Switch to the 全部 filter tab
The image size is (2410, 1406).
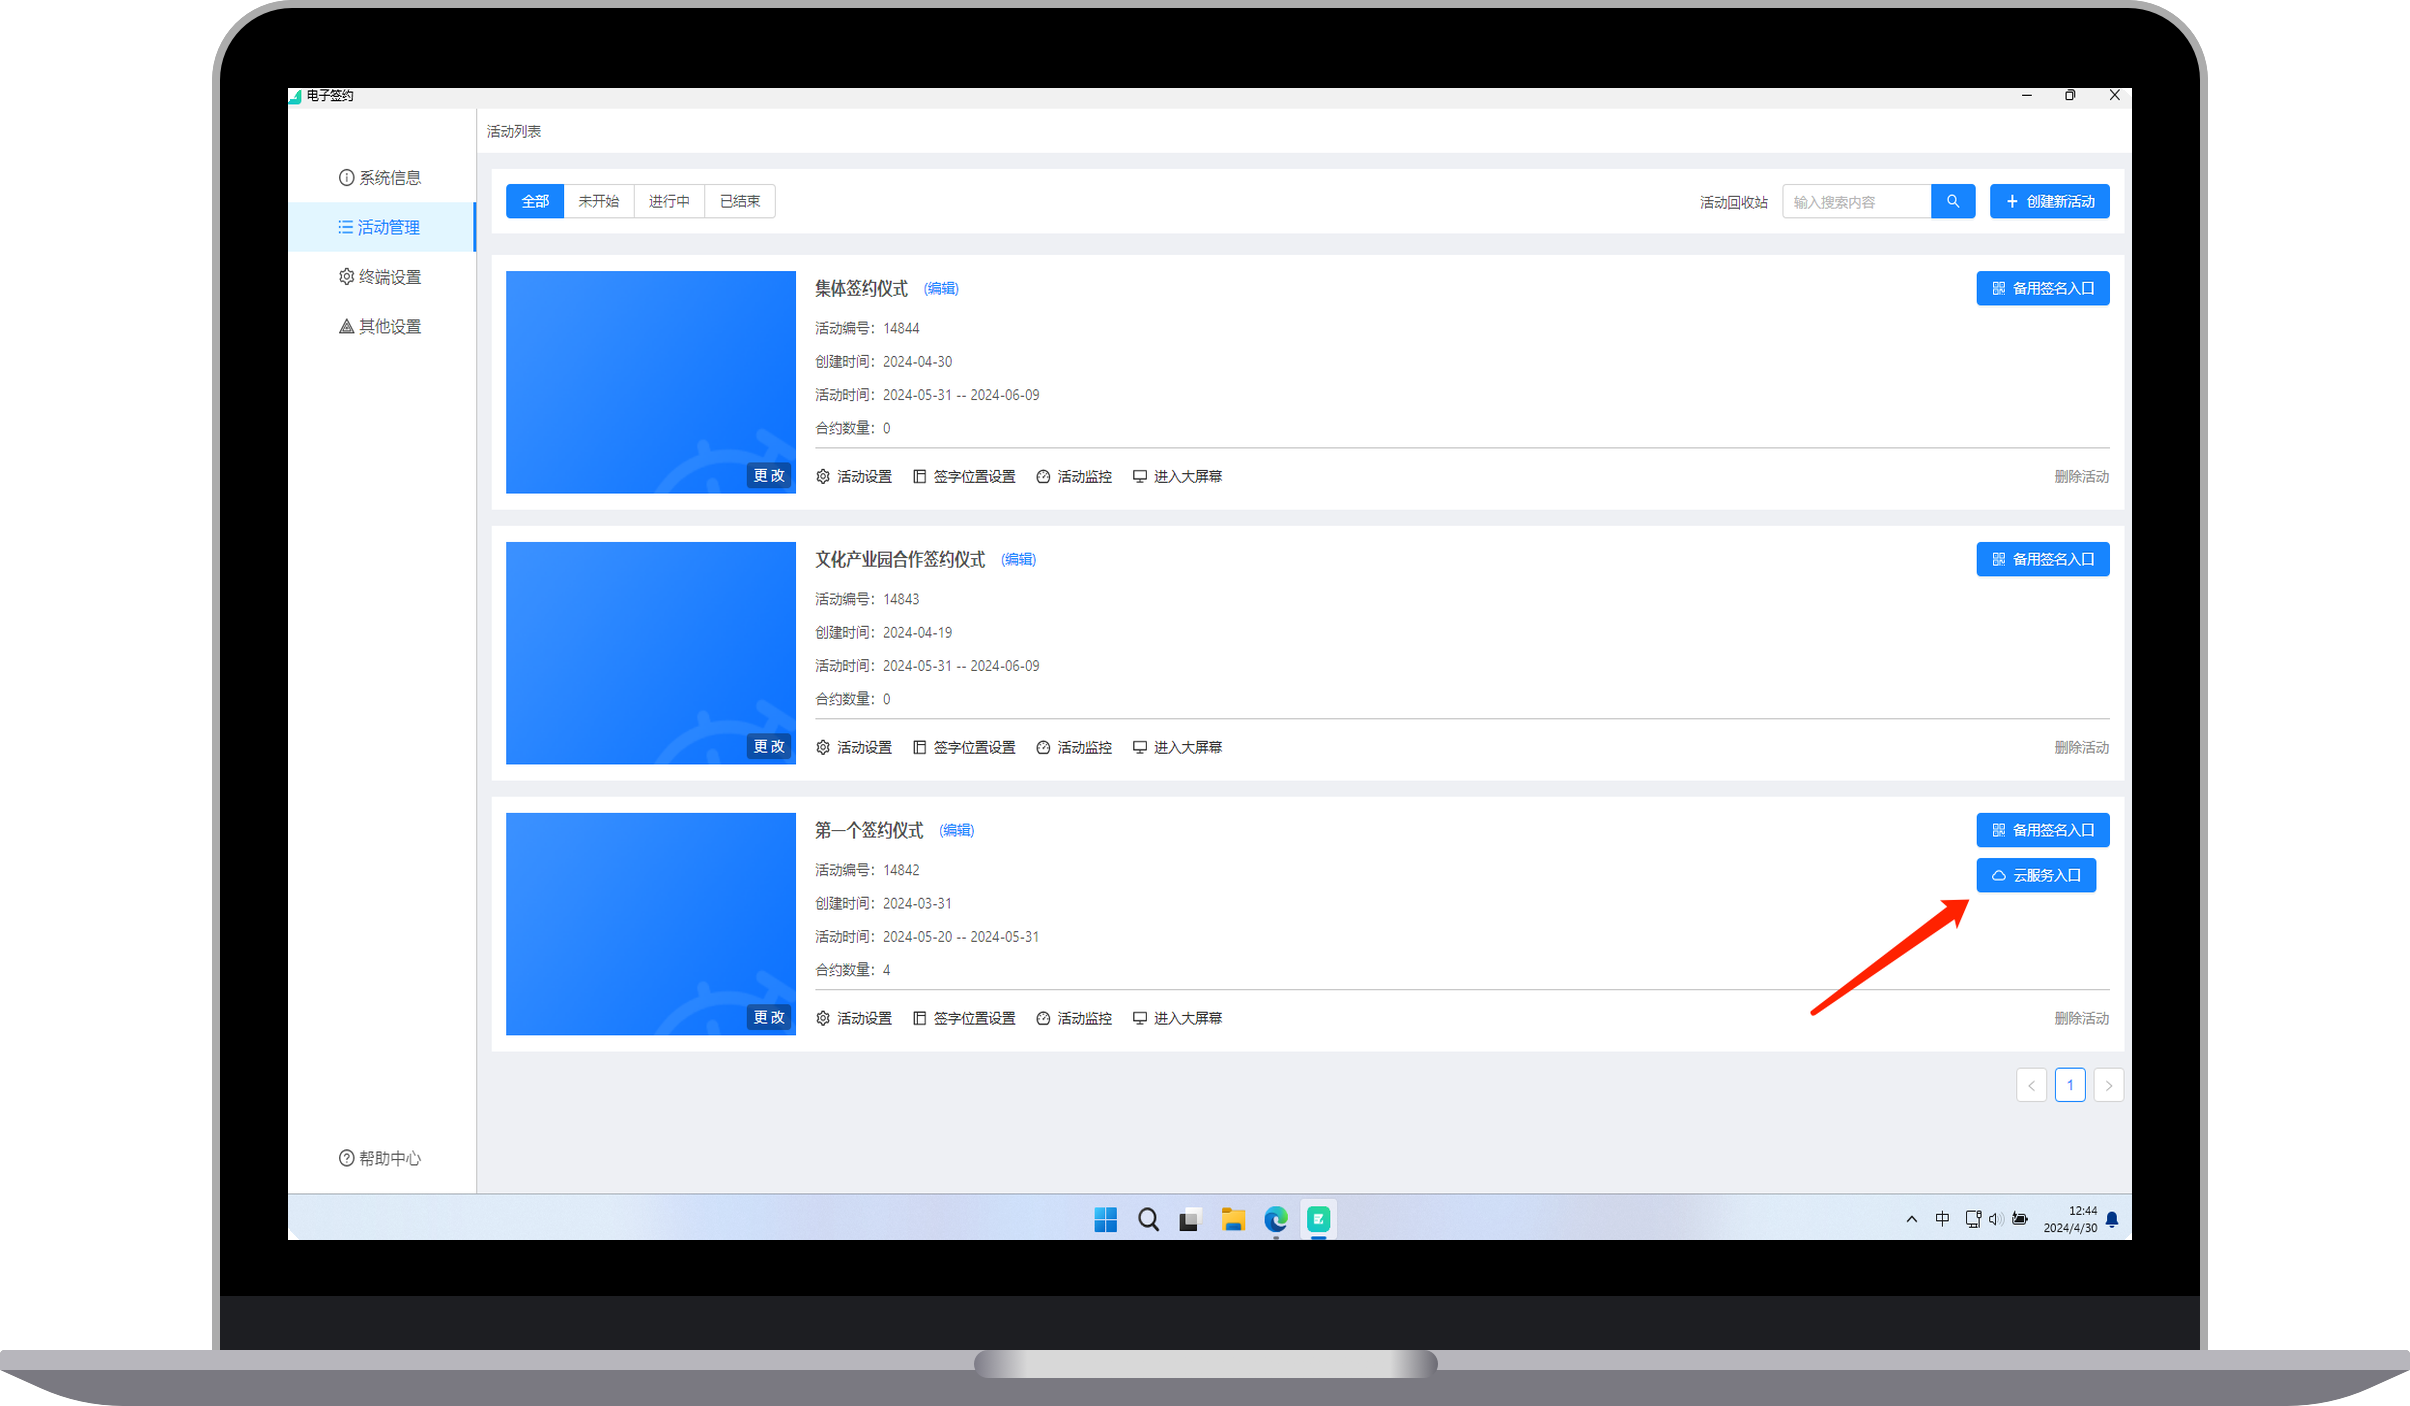click(x=535, y=201)
